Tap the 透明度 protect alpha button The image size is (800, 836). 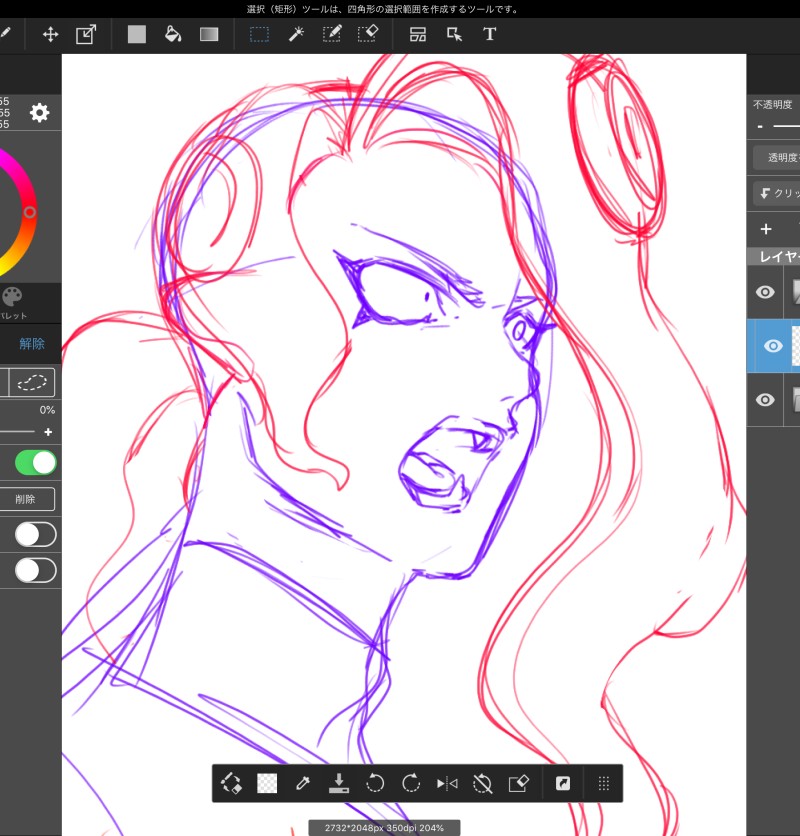(778, 157)
